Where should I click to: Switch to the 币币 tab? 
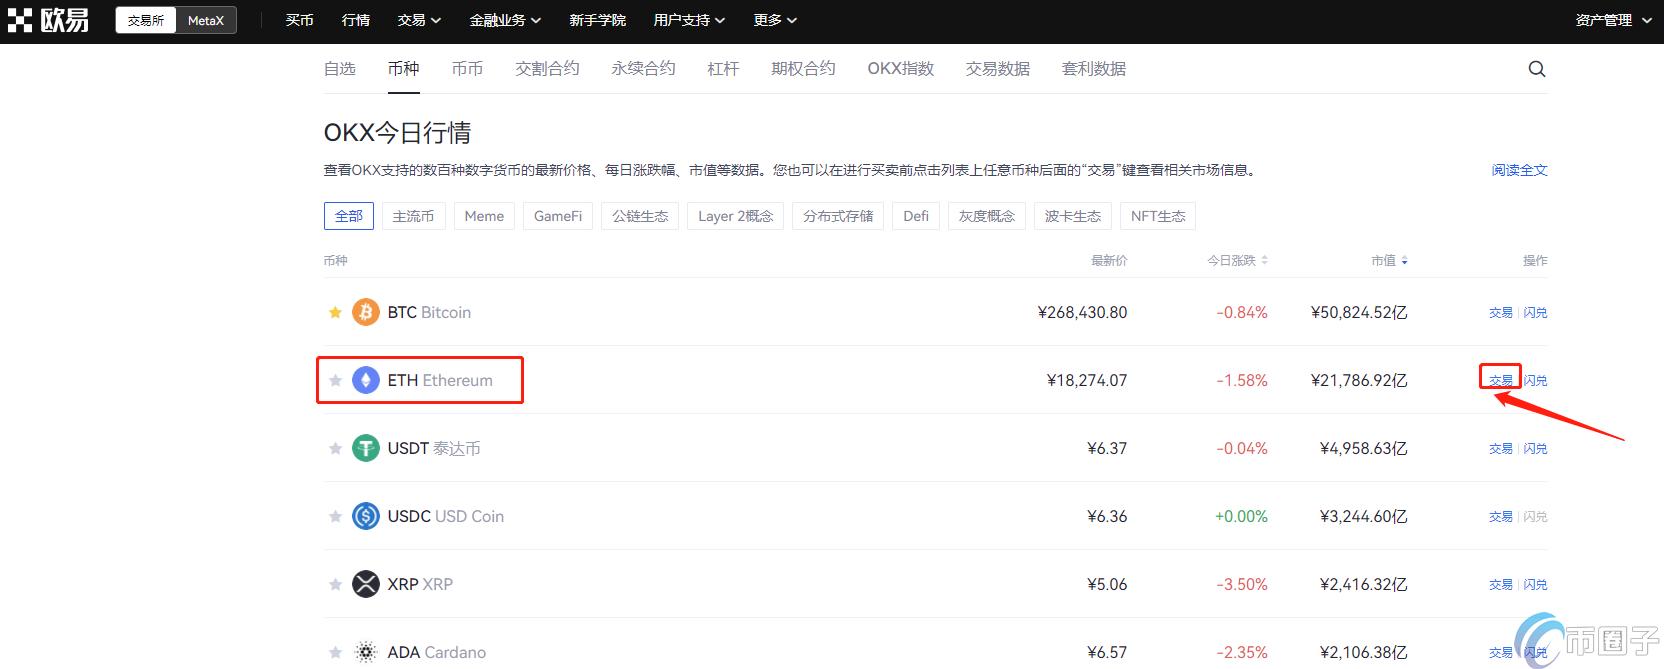pos(467,69)
